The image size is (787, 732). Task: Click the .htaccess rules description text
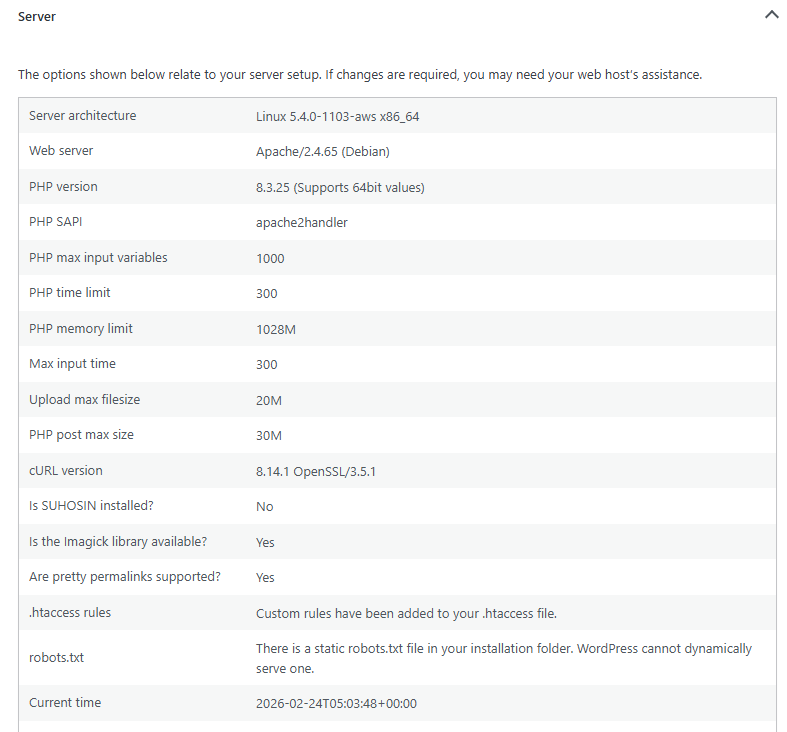tap(407, 614)
